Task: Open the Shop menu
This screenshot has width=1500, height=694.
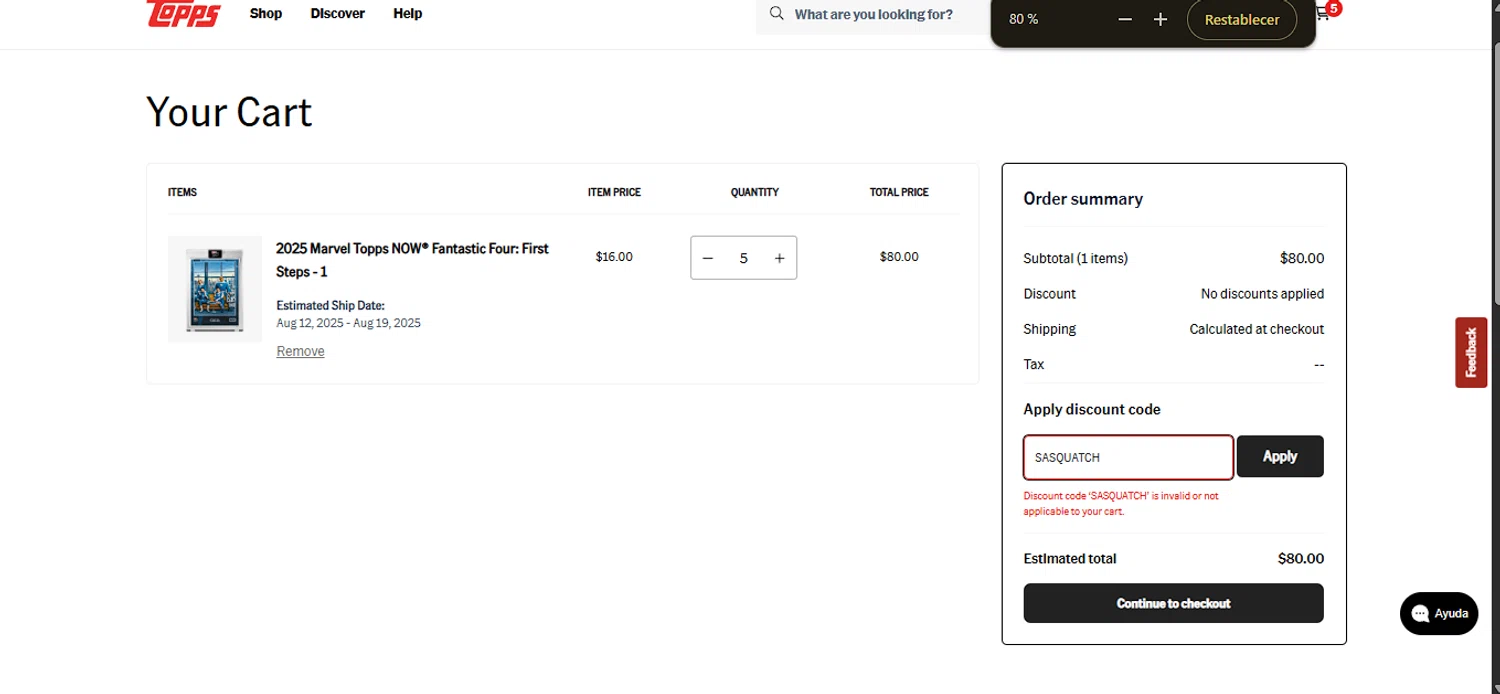Action: [266, 14]
